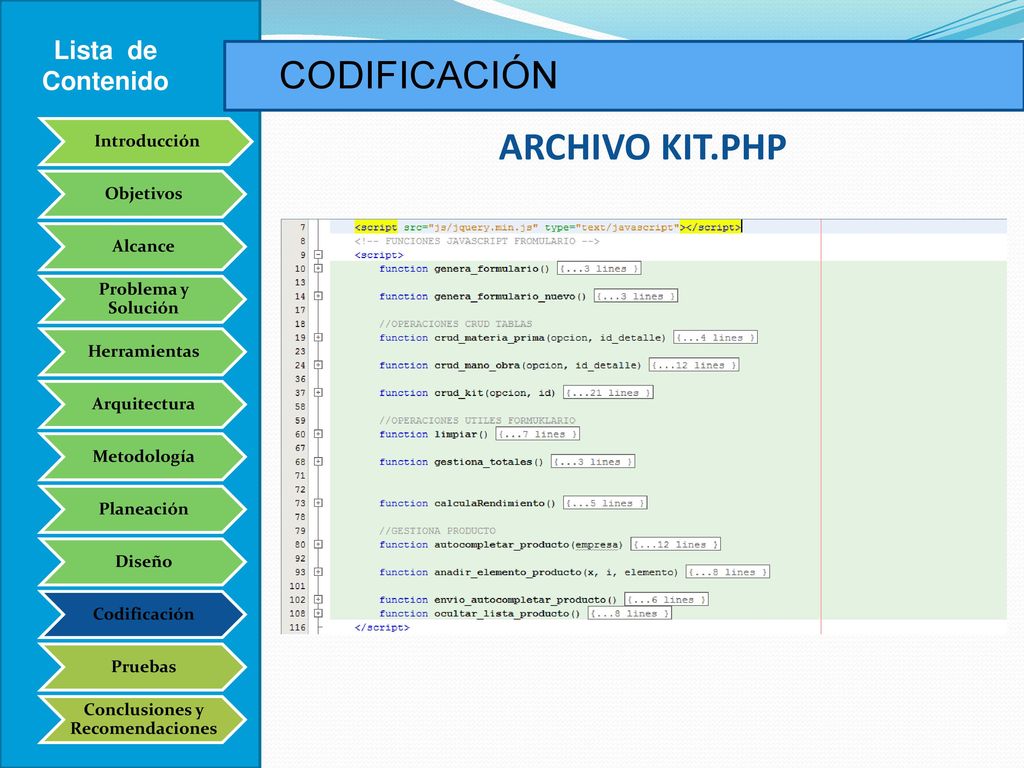
Task: Click the ARCHIVO KIT.PHP heading
Action: tap(642, 147)
